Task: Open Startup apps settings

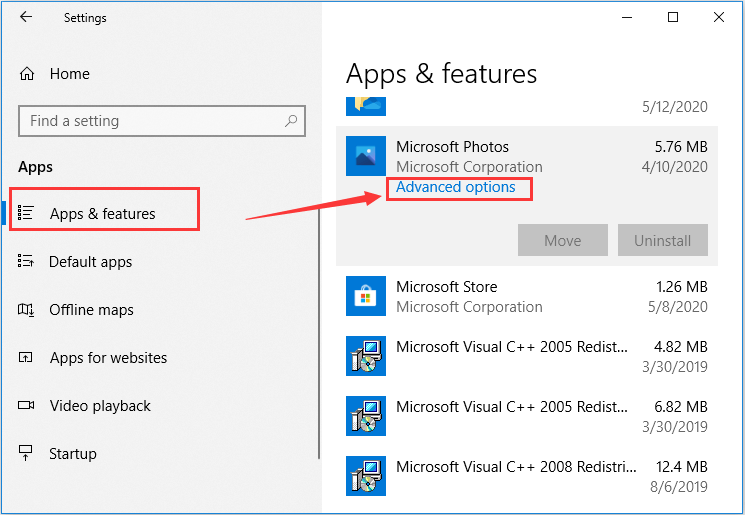Action: [x=73, y=454]
